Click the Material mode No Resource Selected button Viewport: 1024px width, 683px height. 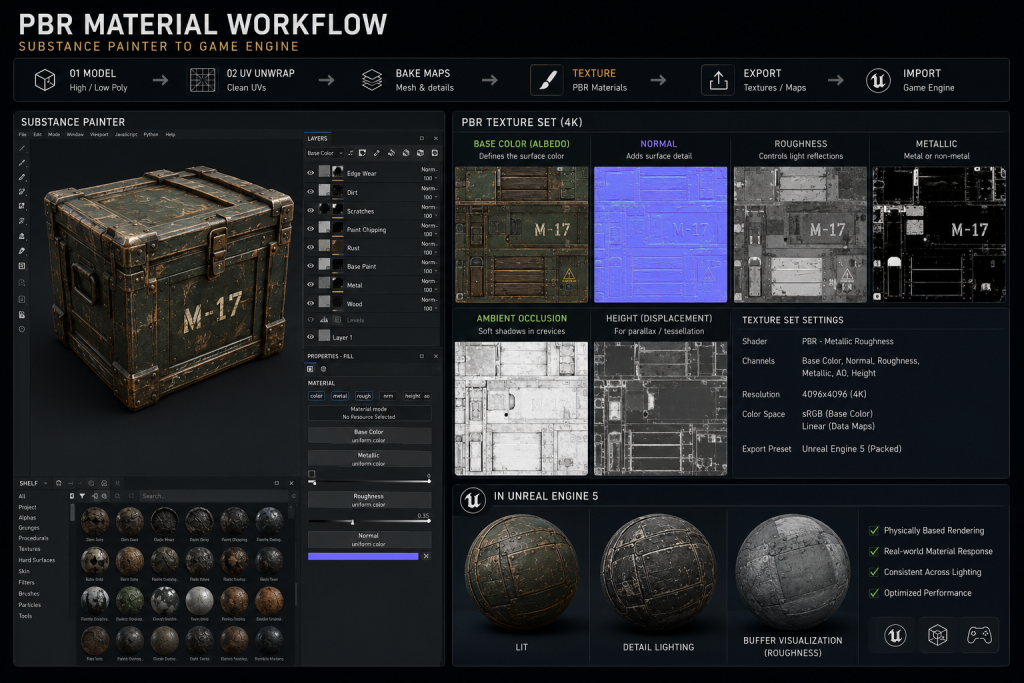369,413
